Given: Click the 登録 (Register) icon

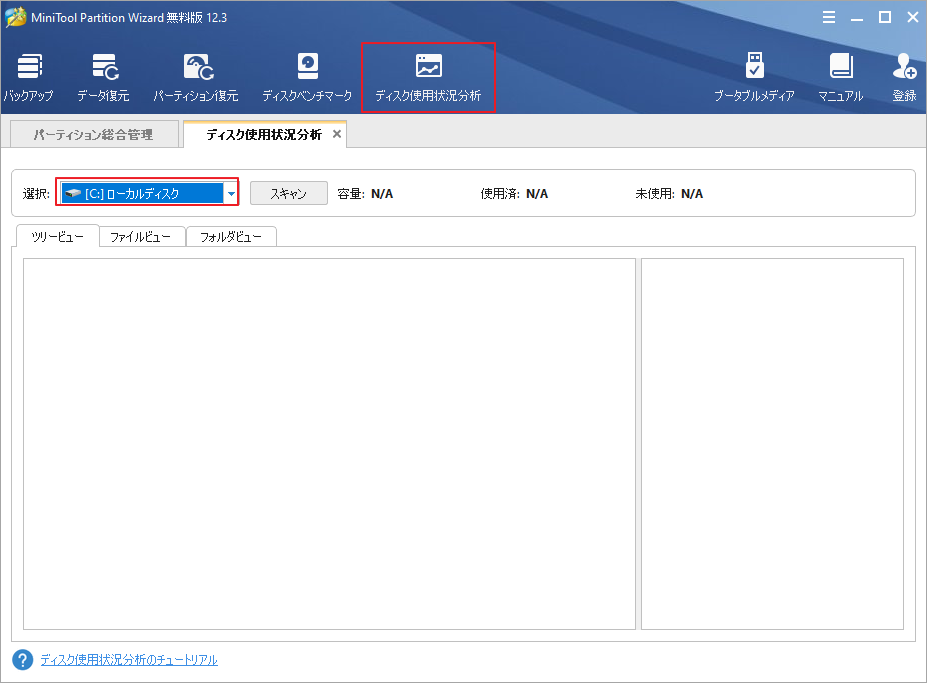Looking at the screenshot, I should point(904,77).
